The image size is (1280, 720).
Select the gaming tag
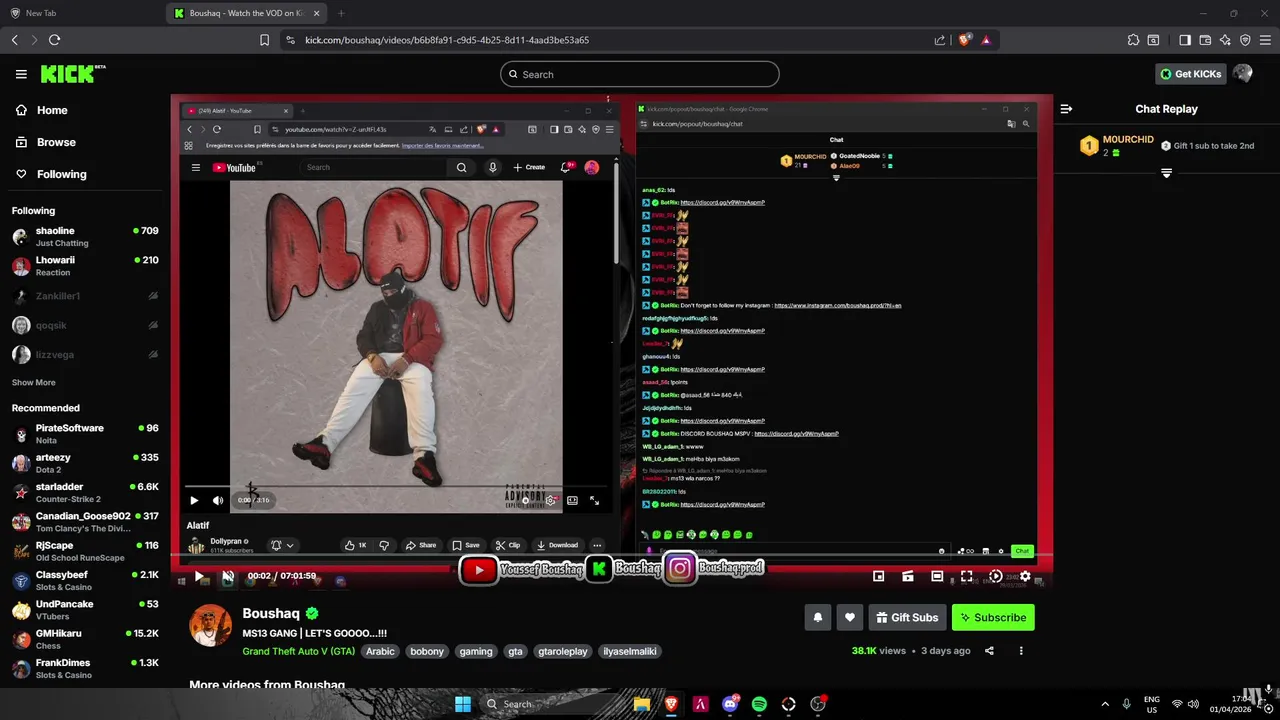[476, 651]
